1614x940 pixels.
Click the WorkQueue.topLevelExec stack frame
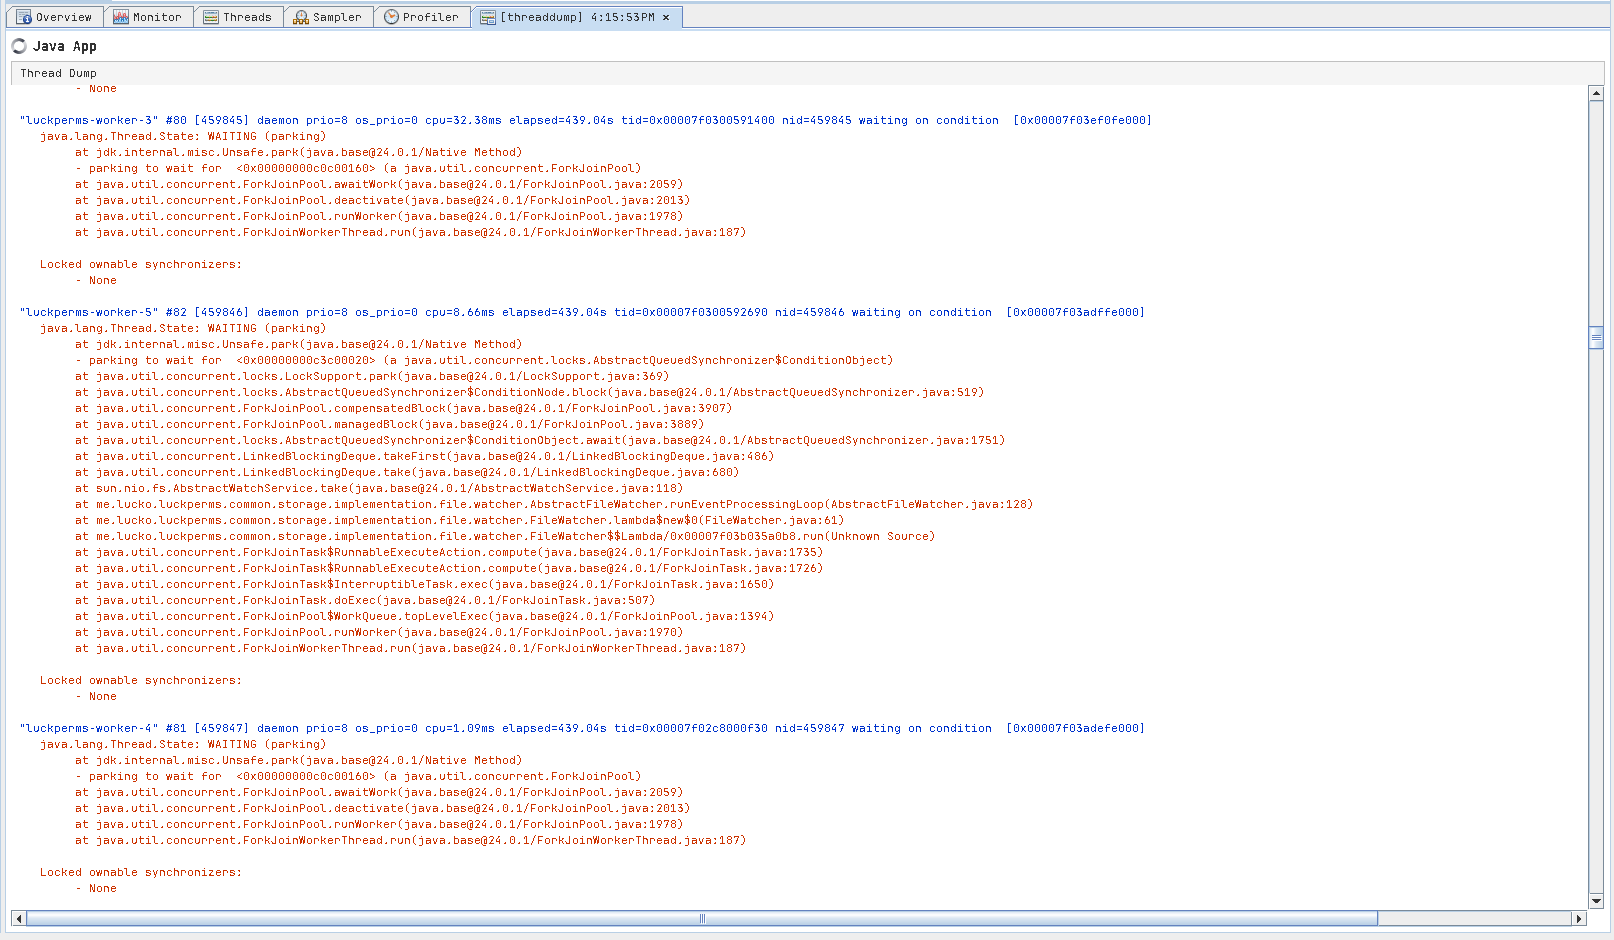424,616
